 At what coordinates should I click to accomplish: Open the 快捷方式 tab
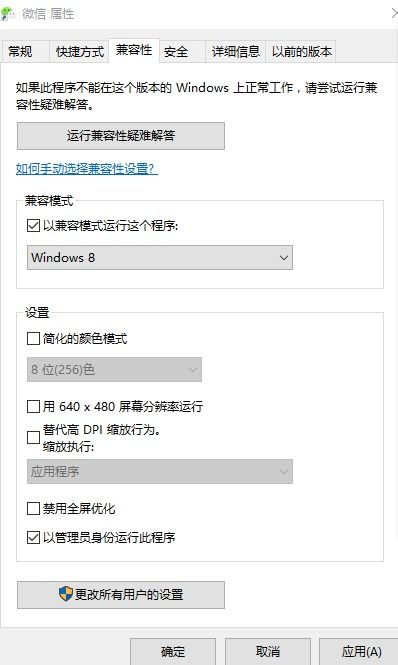79,52
